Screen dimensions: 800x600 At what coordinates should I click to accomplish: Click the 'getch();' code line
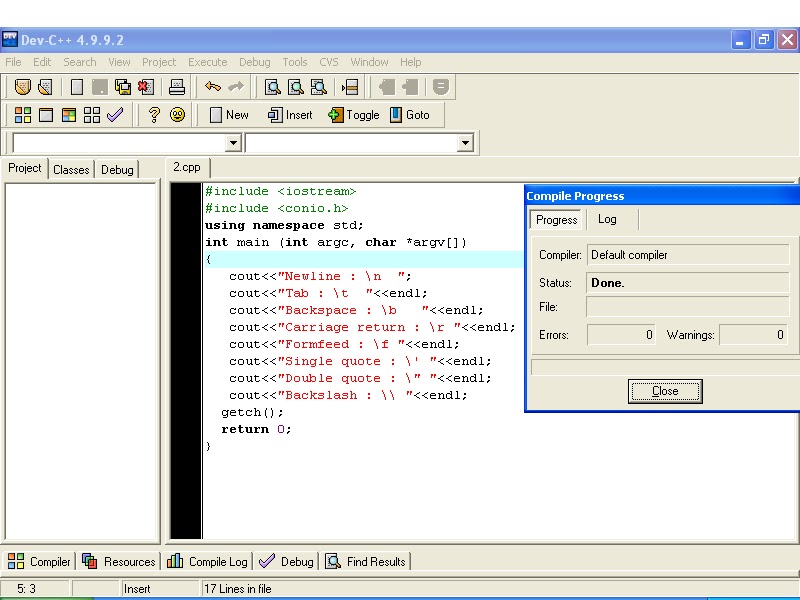click(x=252, y=412)
